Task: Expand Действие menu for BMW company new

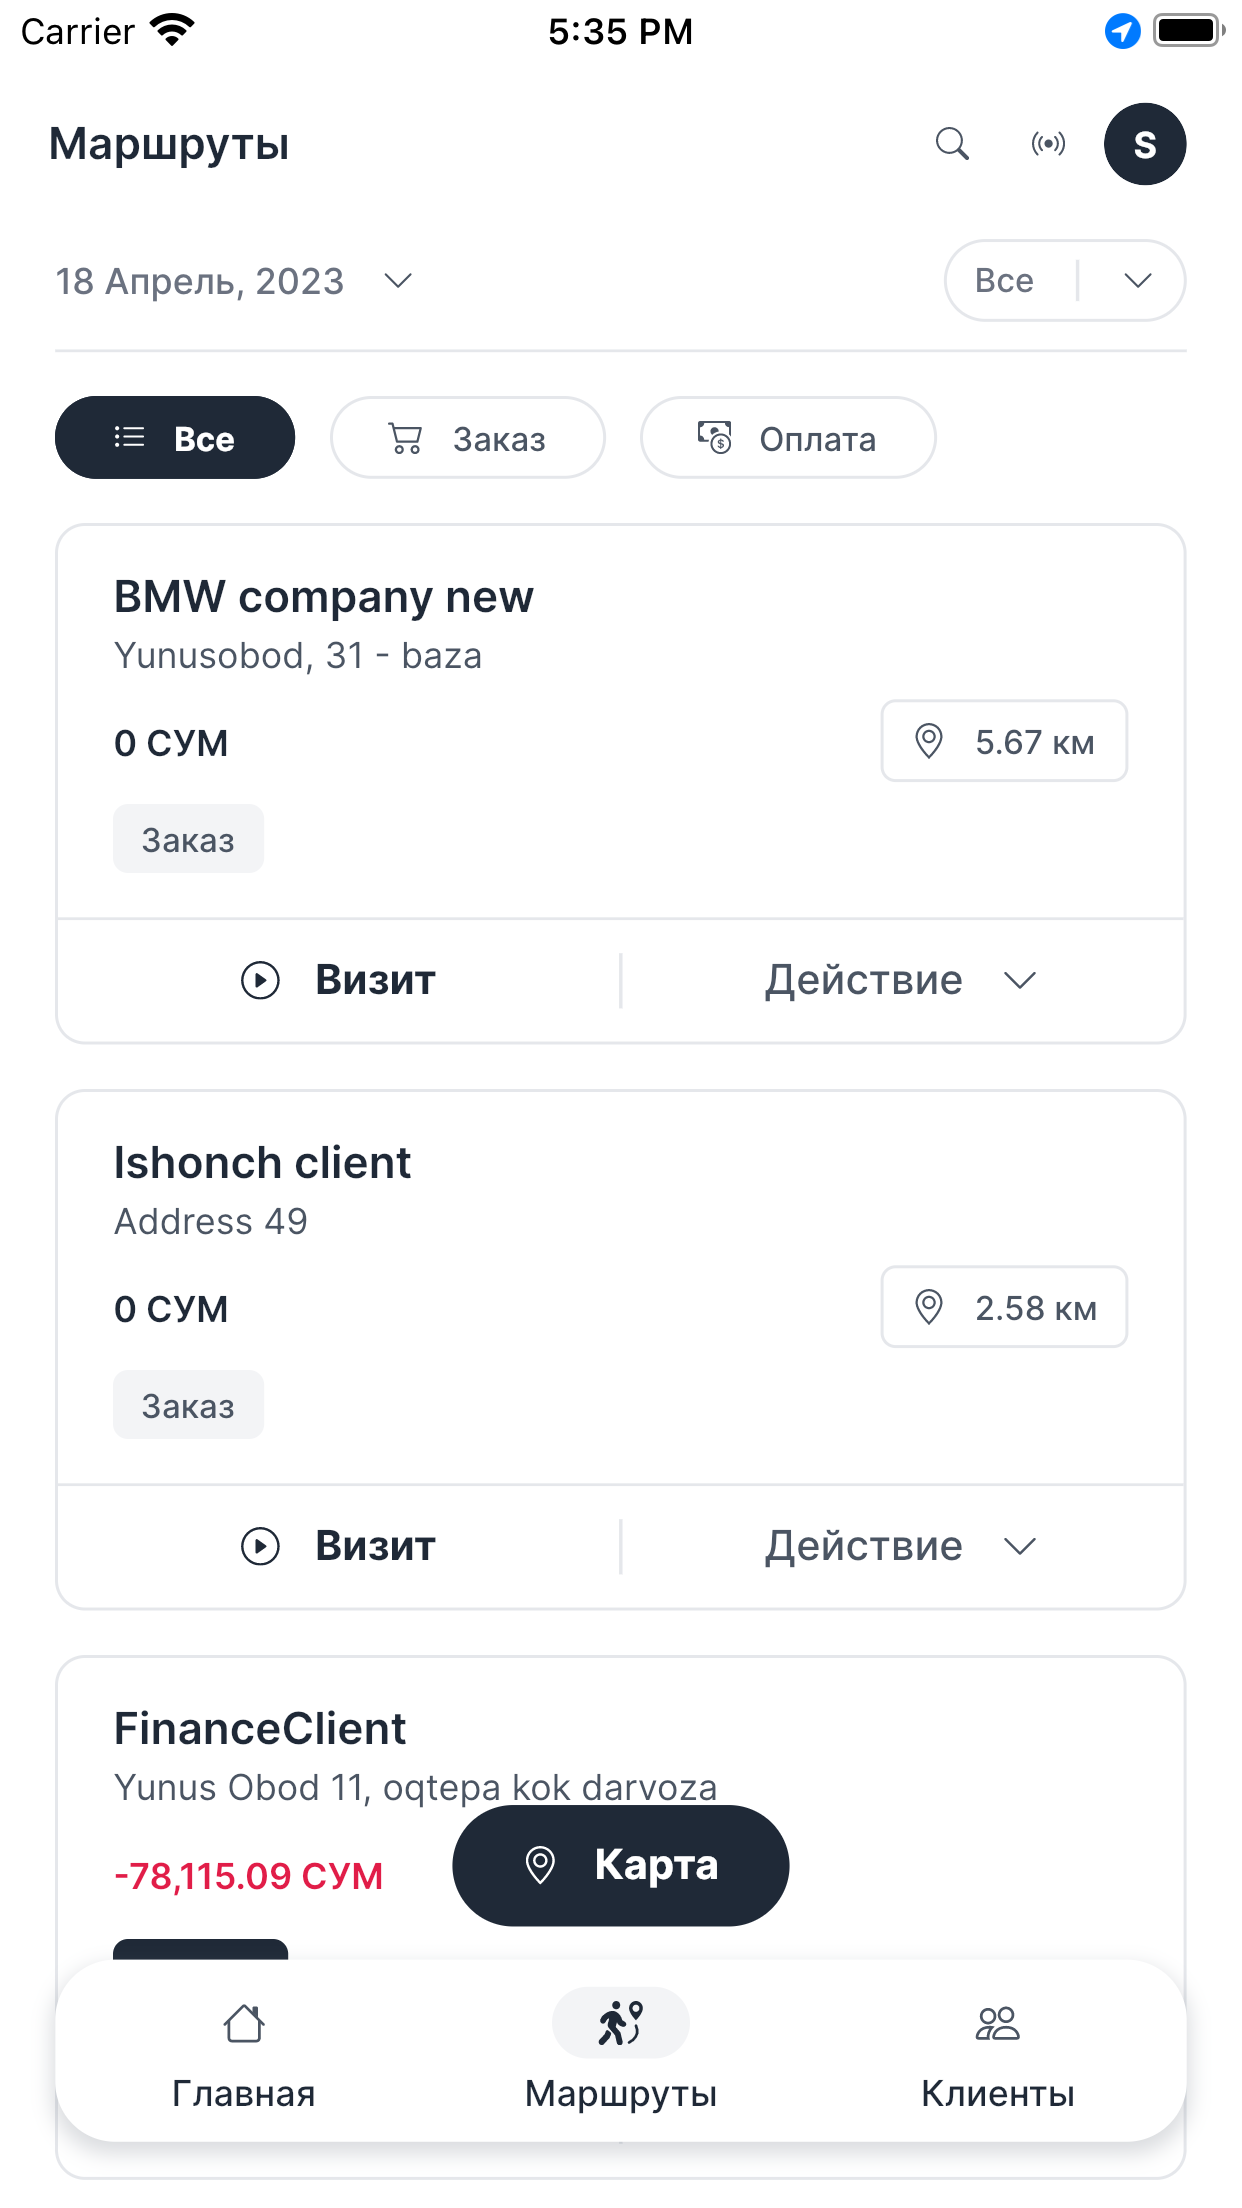Action: tap(902, 980)
